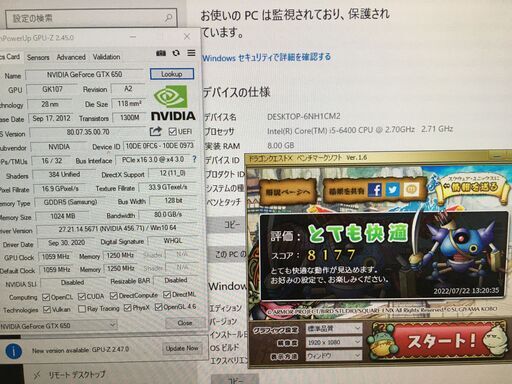Click the Shaders value 384 Unified
This screenshot has width=512, height=384.
[x=64, y=174]
